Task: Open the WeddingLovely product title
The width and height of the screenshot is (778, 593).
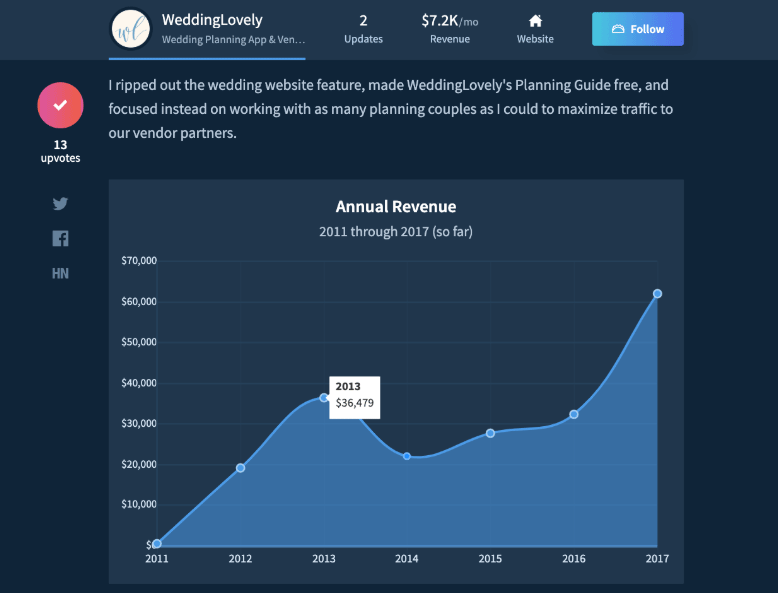Action: tap(212, 20)
